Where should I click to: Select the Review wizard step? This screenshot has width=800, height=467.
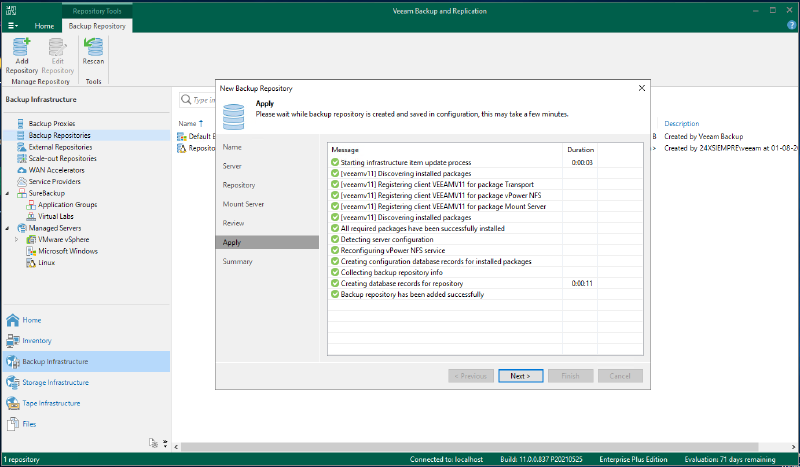tap(233, 223)
